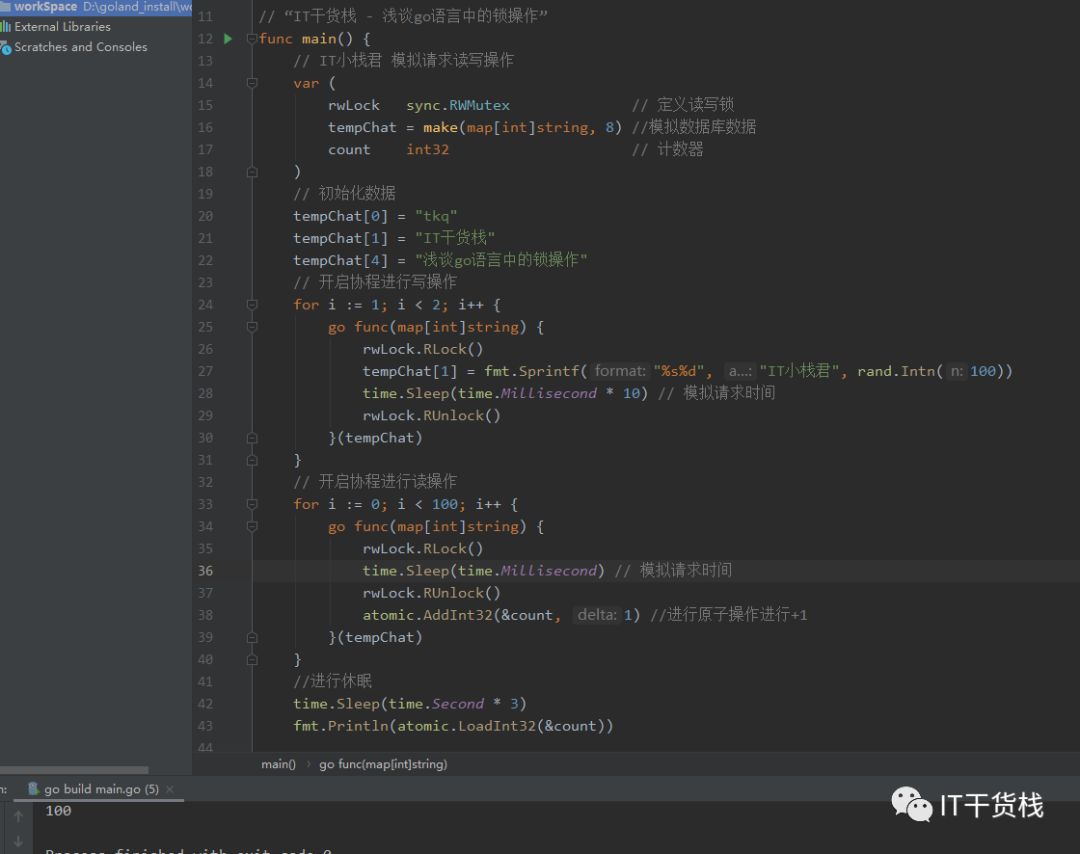Click time.Second on line 42
The image size is (1080, 854).
pos(436,704)
